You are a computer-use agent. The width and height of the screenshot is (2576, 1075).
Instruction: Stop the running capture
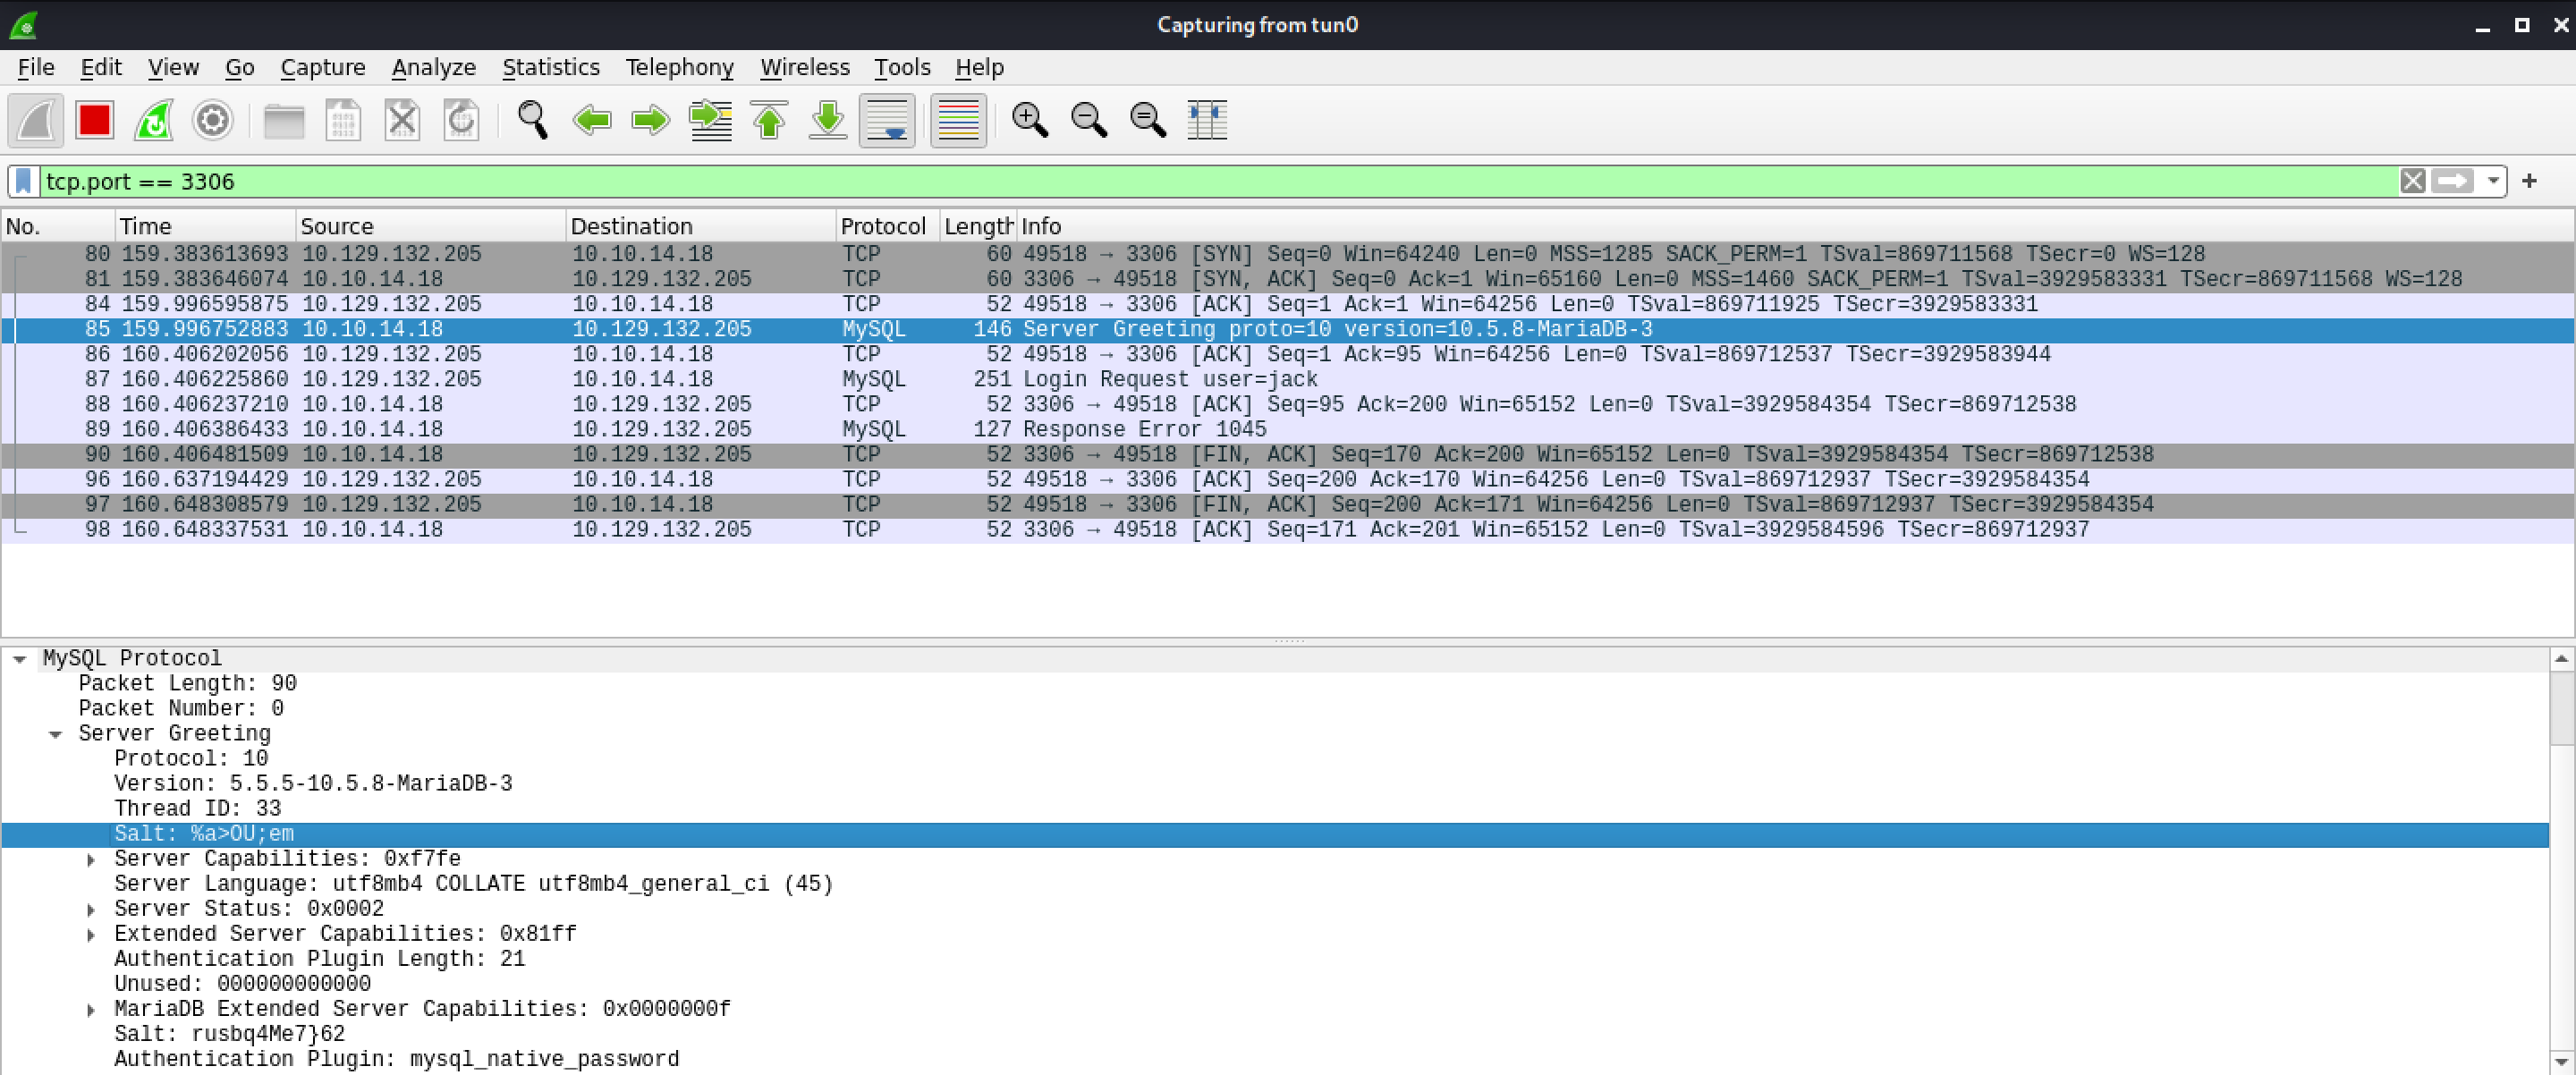pos(95,121)
